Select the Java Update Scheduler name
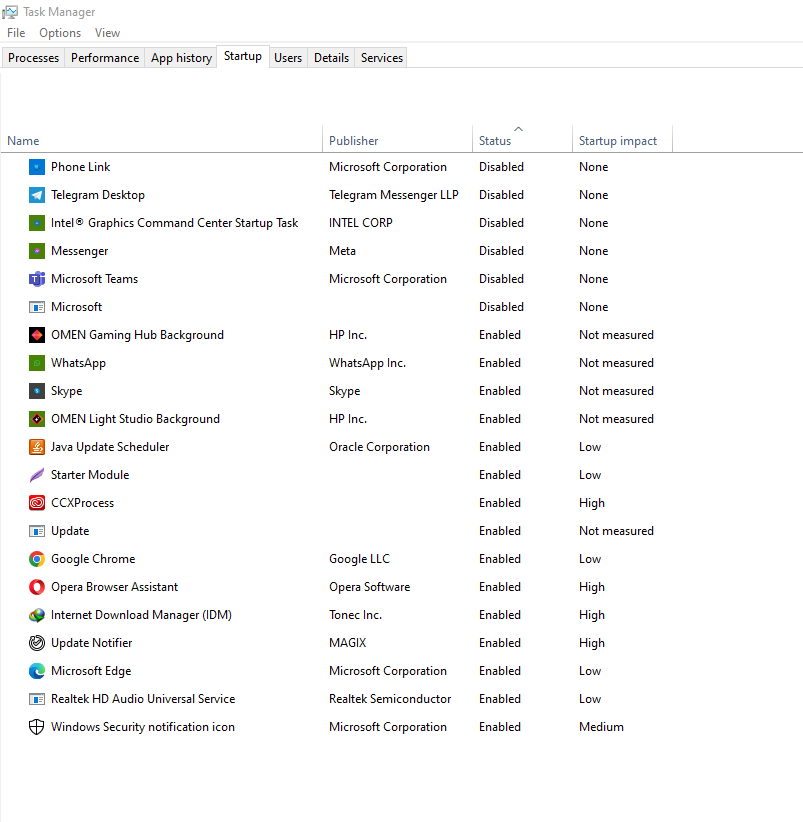Screen dimensions: 803x822 [x=110, y=447]
